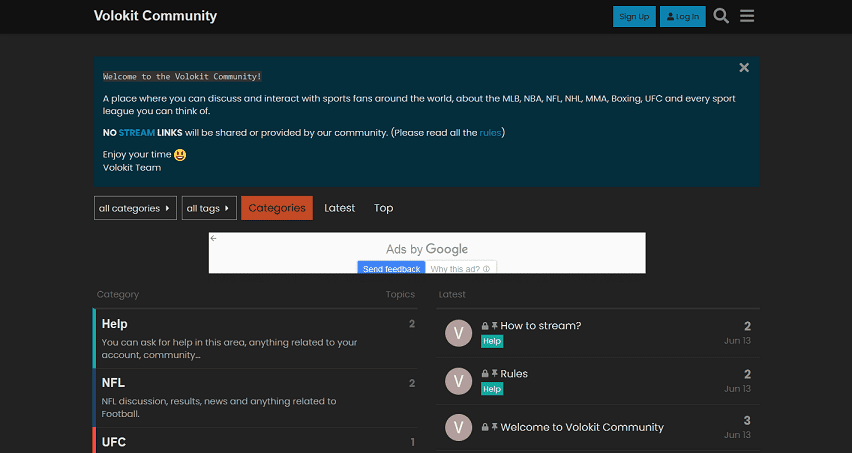Image resolution: width=852 pixels, height=453 pixels.
Task: Switch to the Latest tab
Action: pyautogui.click(x=340, y=208)
